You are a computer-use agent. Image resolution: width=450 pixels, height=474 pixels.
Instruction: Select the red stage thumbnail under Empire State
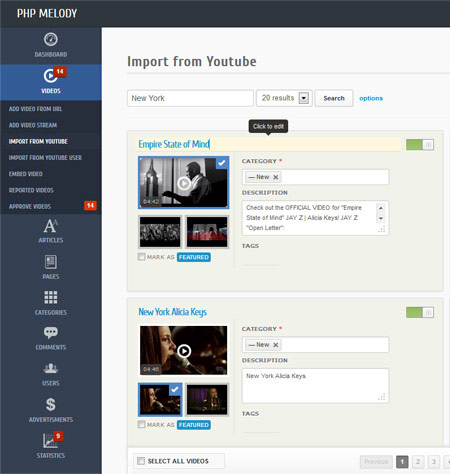coord(207,232)
